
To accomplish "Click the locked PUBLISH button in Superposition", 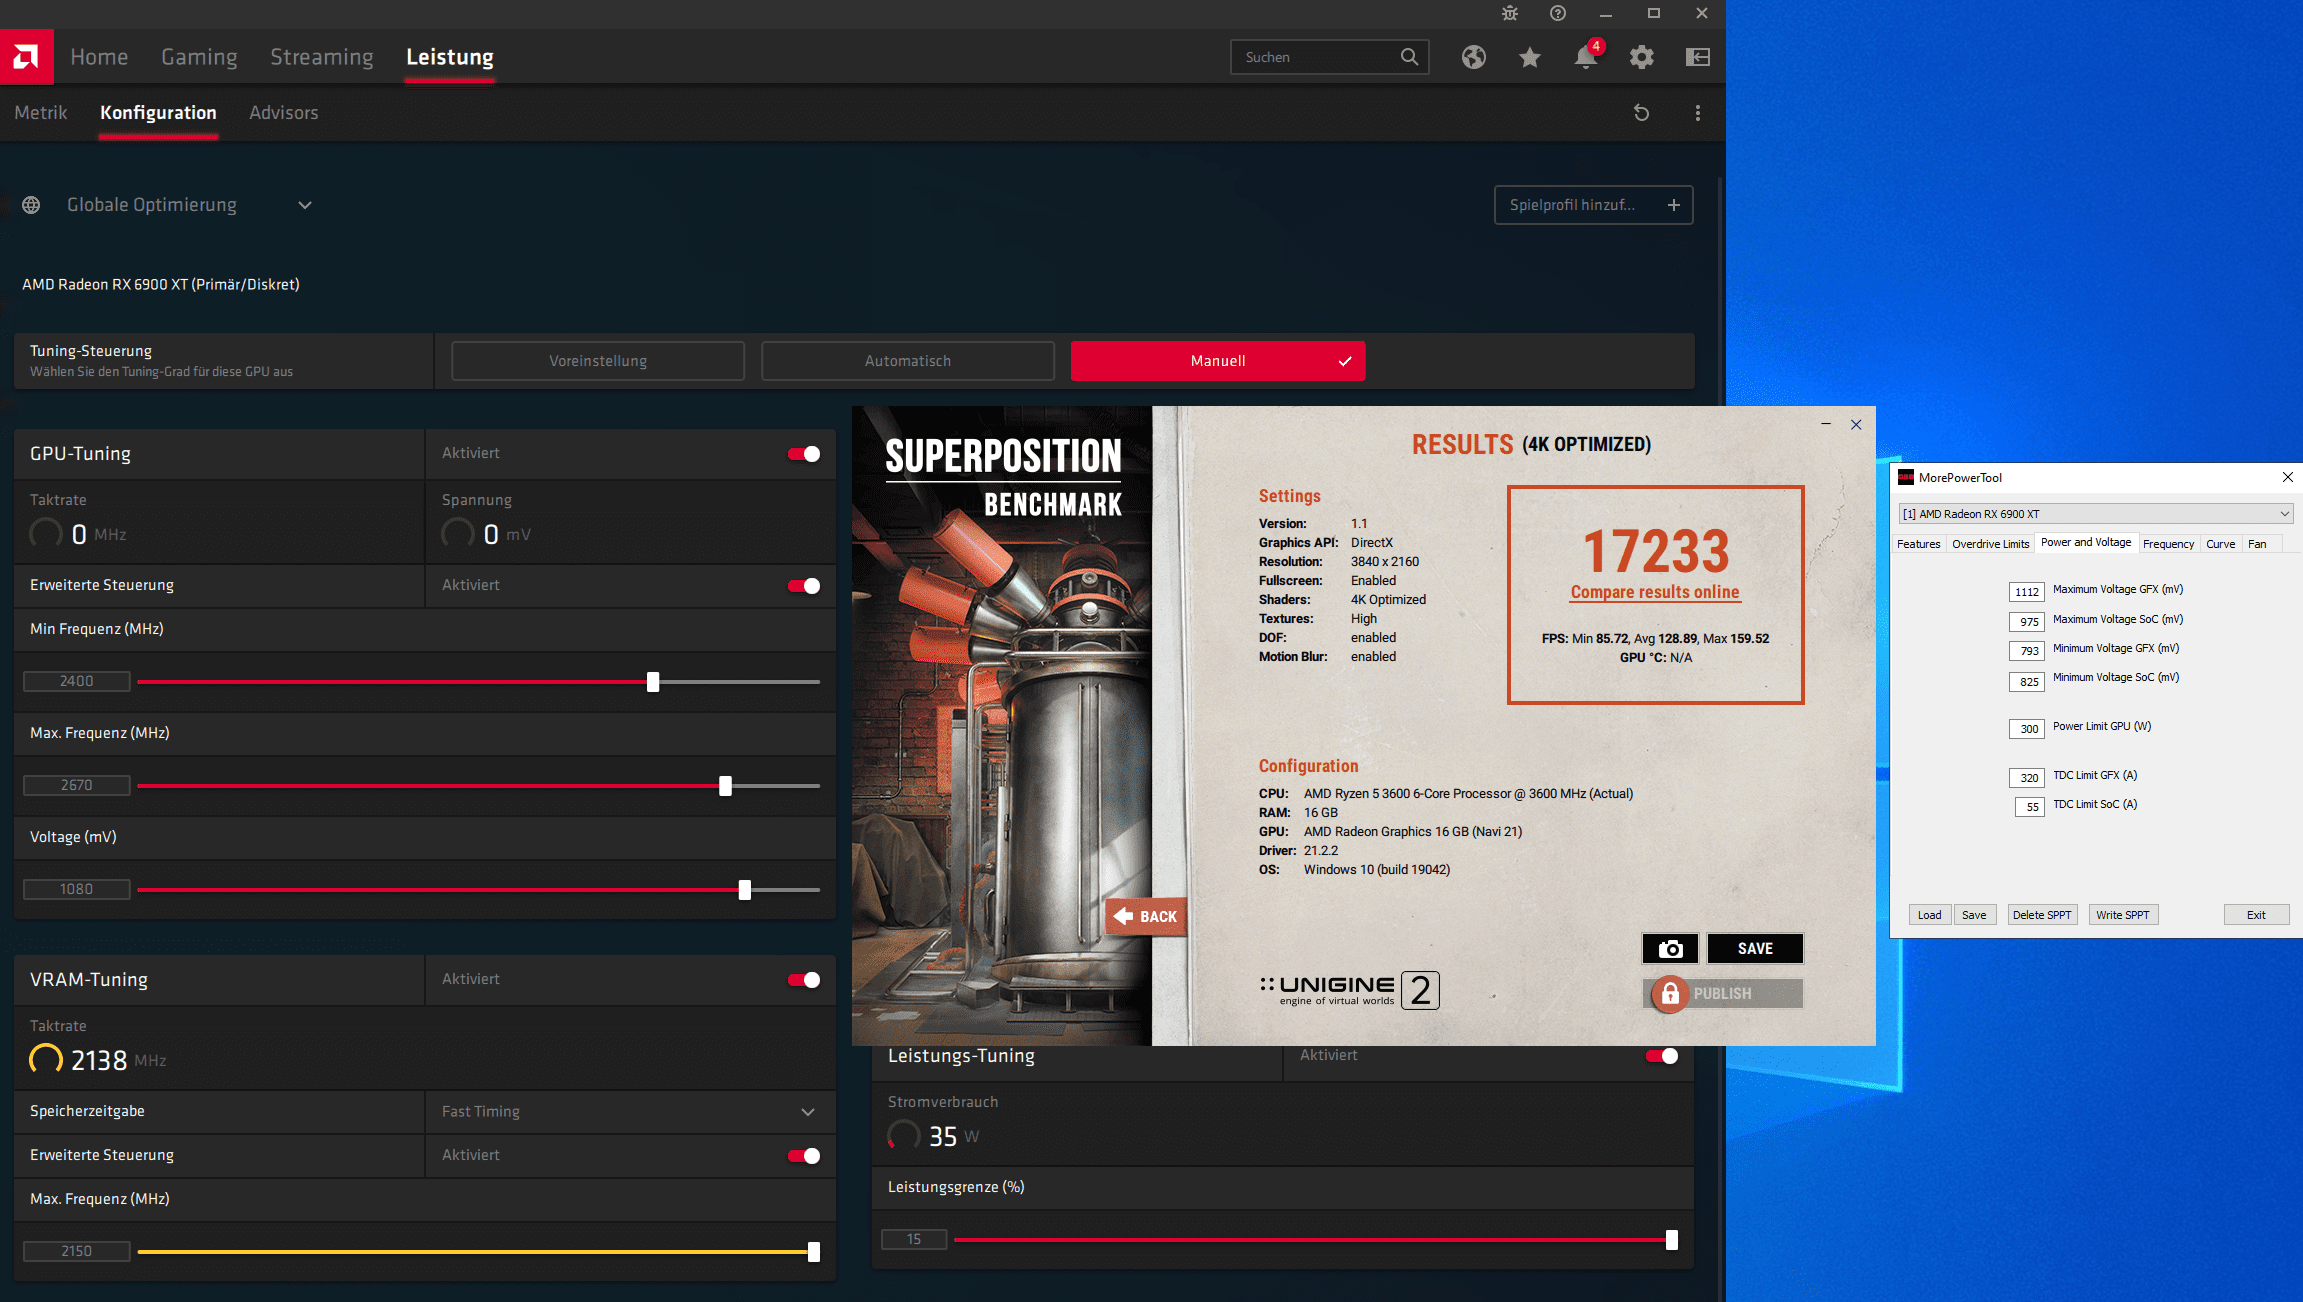I will tap(1722, 993).
